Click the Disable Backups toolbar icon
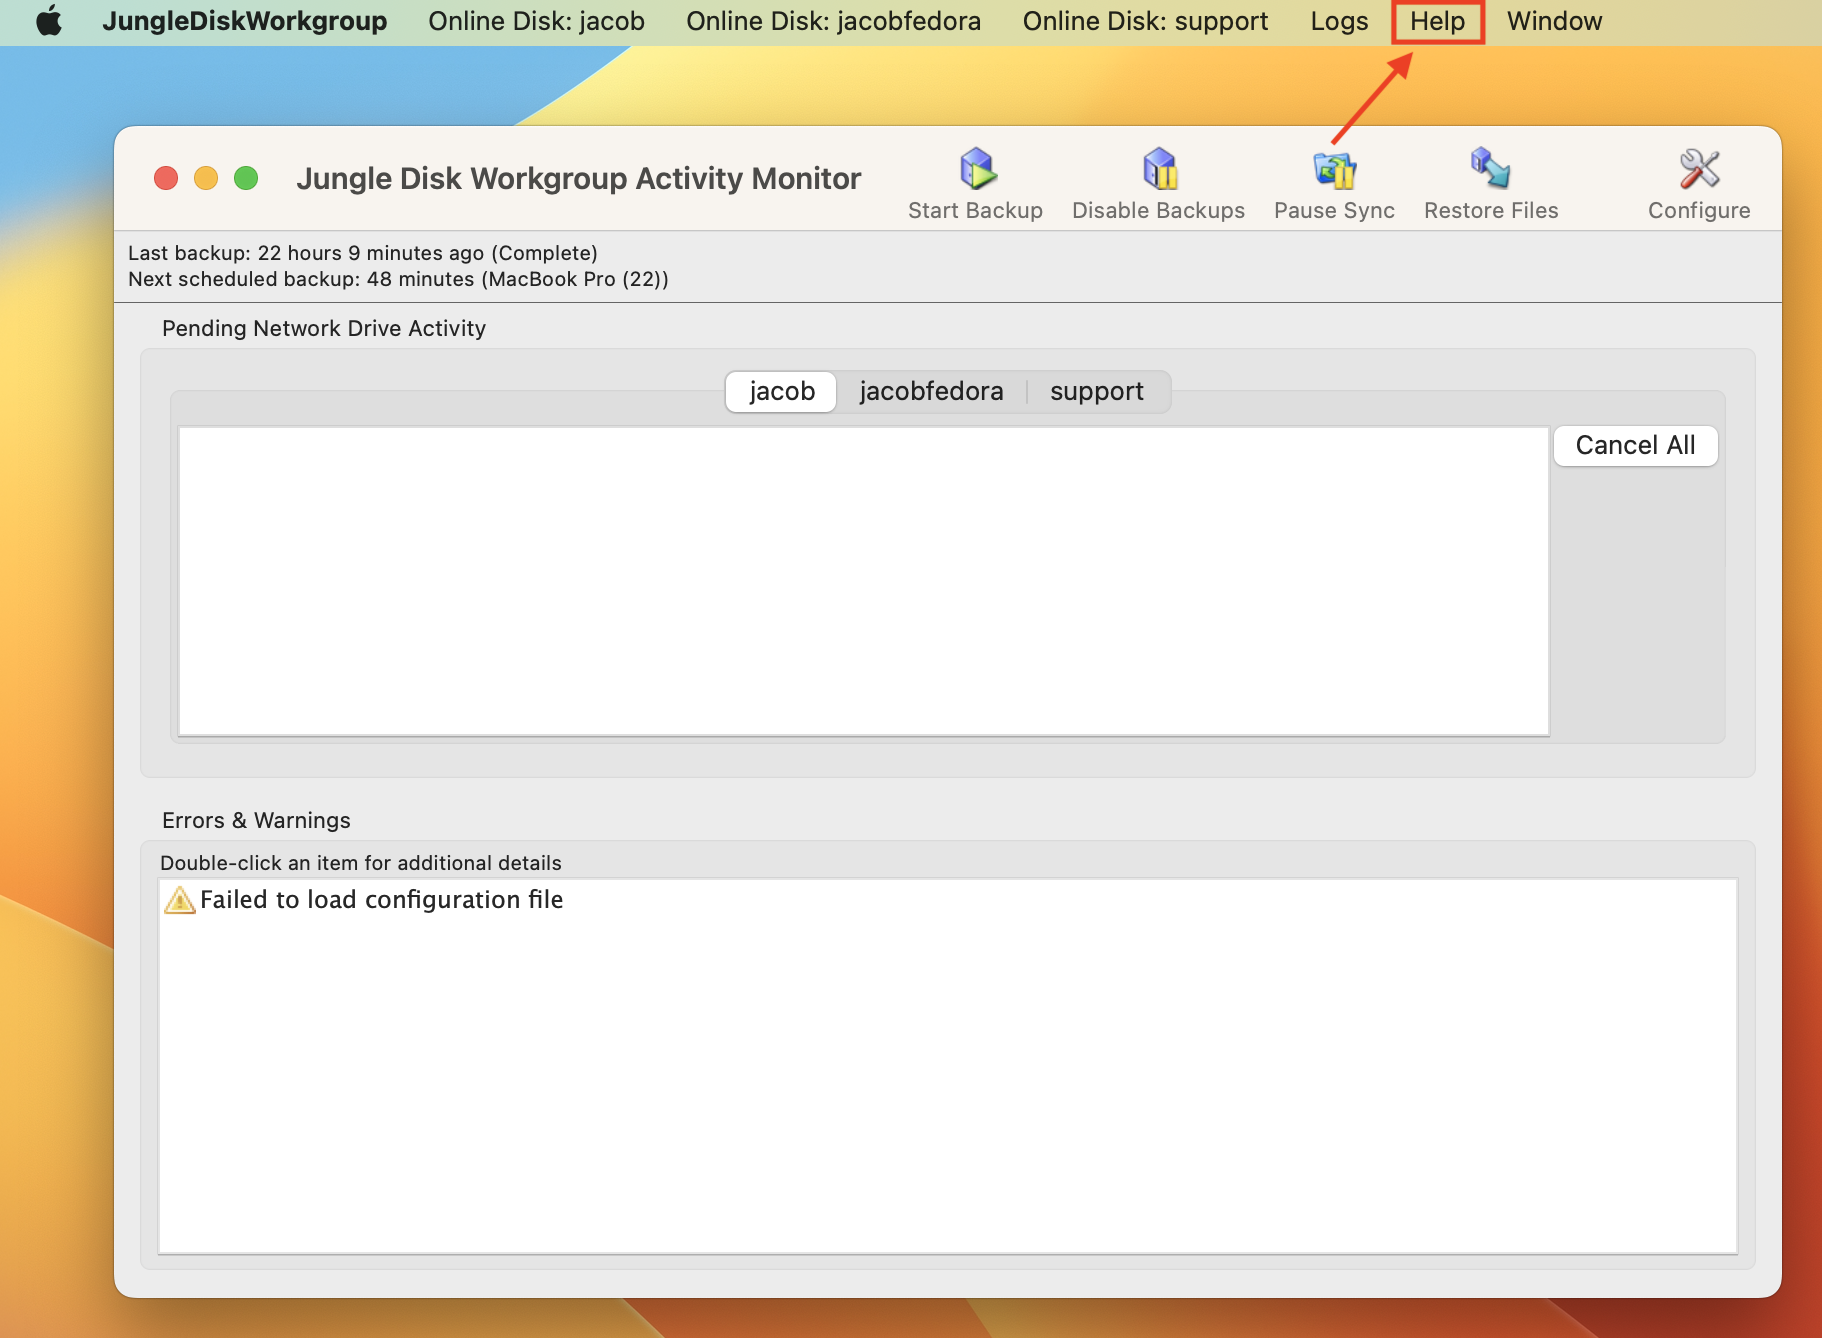Viewport: 1822px width, 1338px height. 1159,170
